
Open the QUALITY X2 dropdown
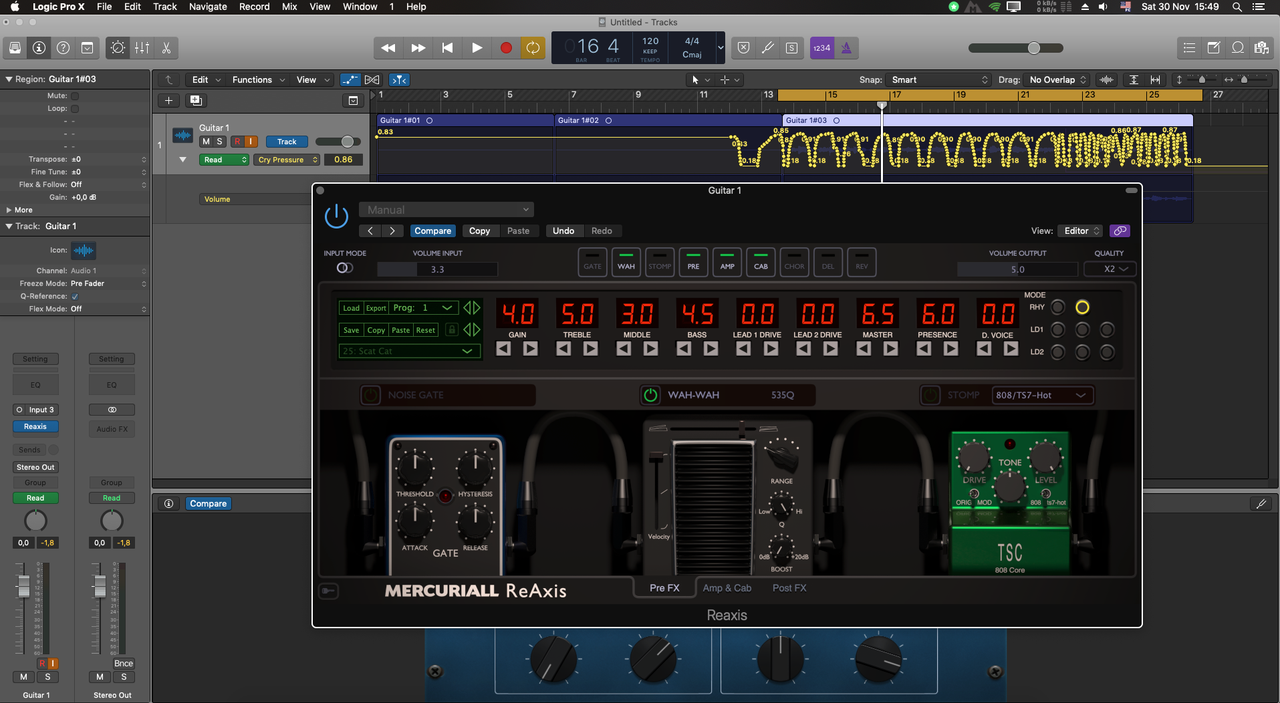pos(1110,269)
